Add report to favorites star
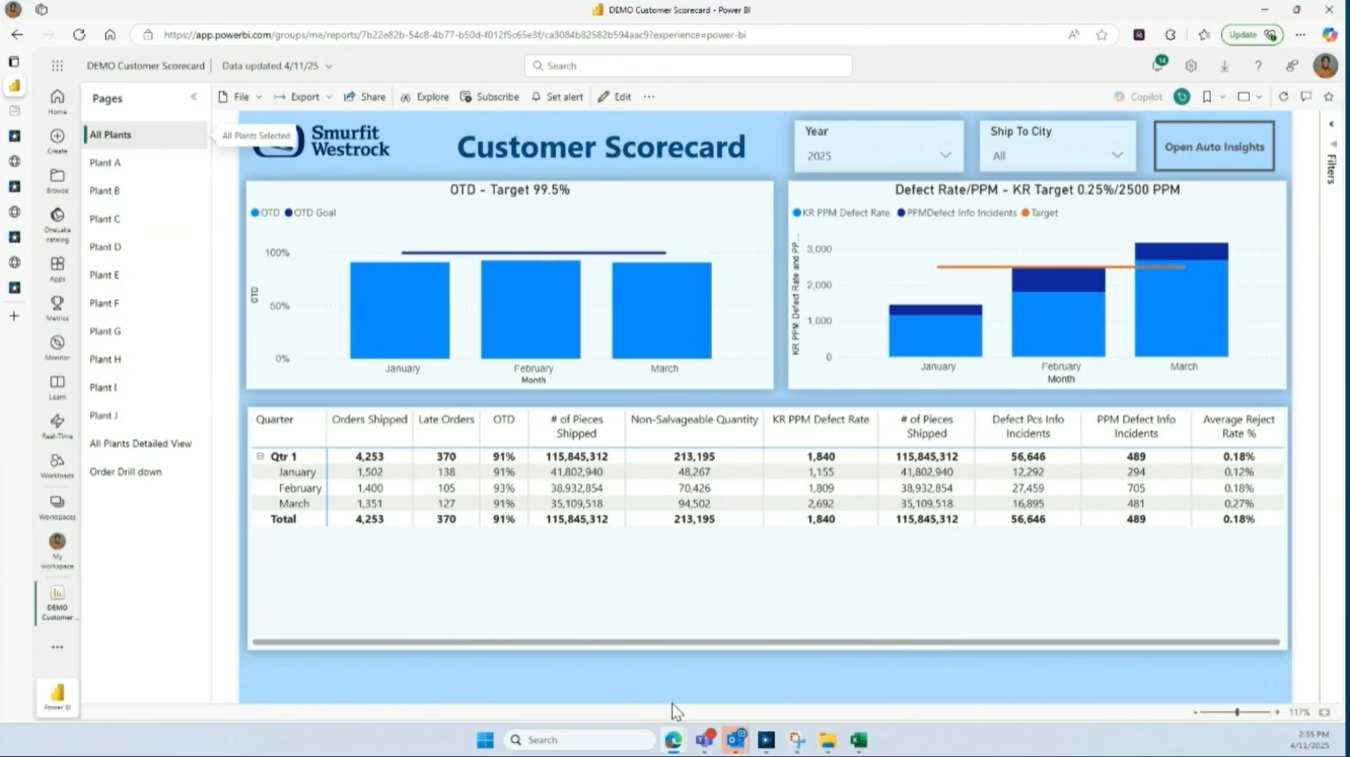 pyautogui.click(x=1329, y=97)
